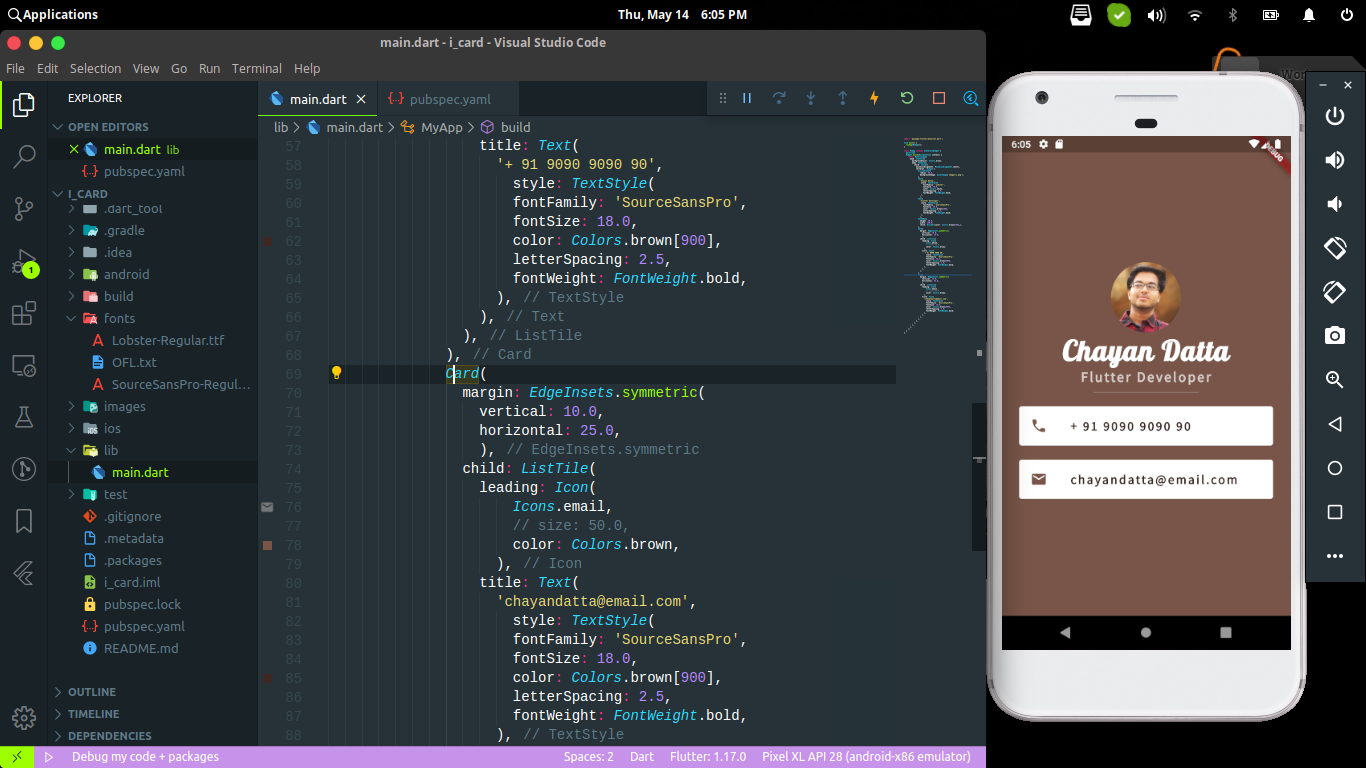The height and width of the screenshot is (768, 1366).
Task: Tap the Android home navigation button
Action: [x=1146, y=632]
